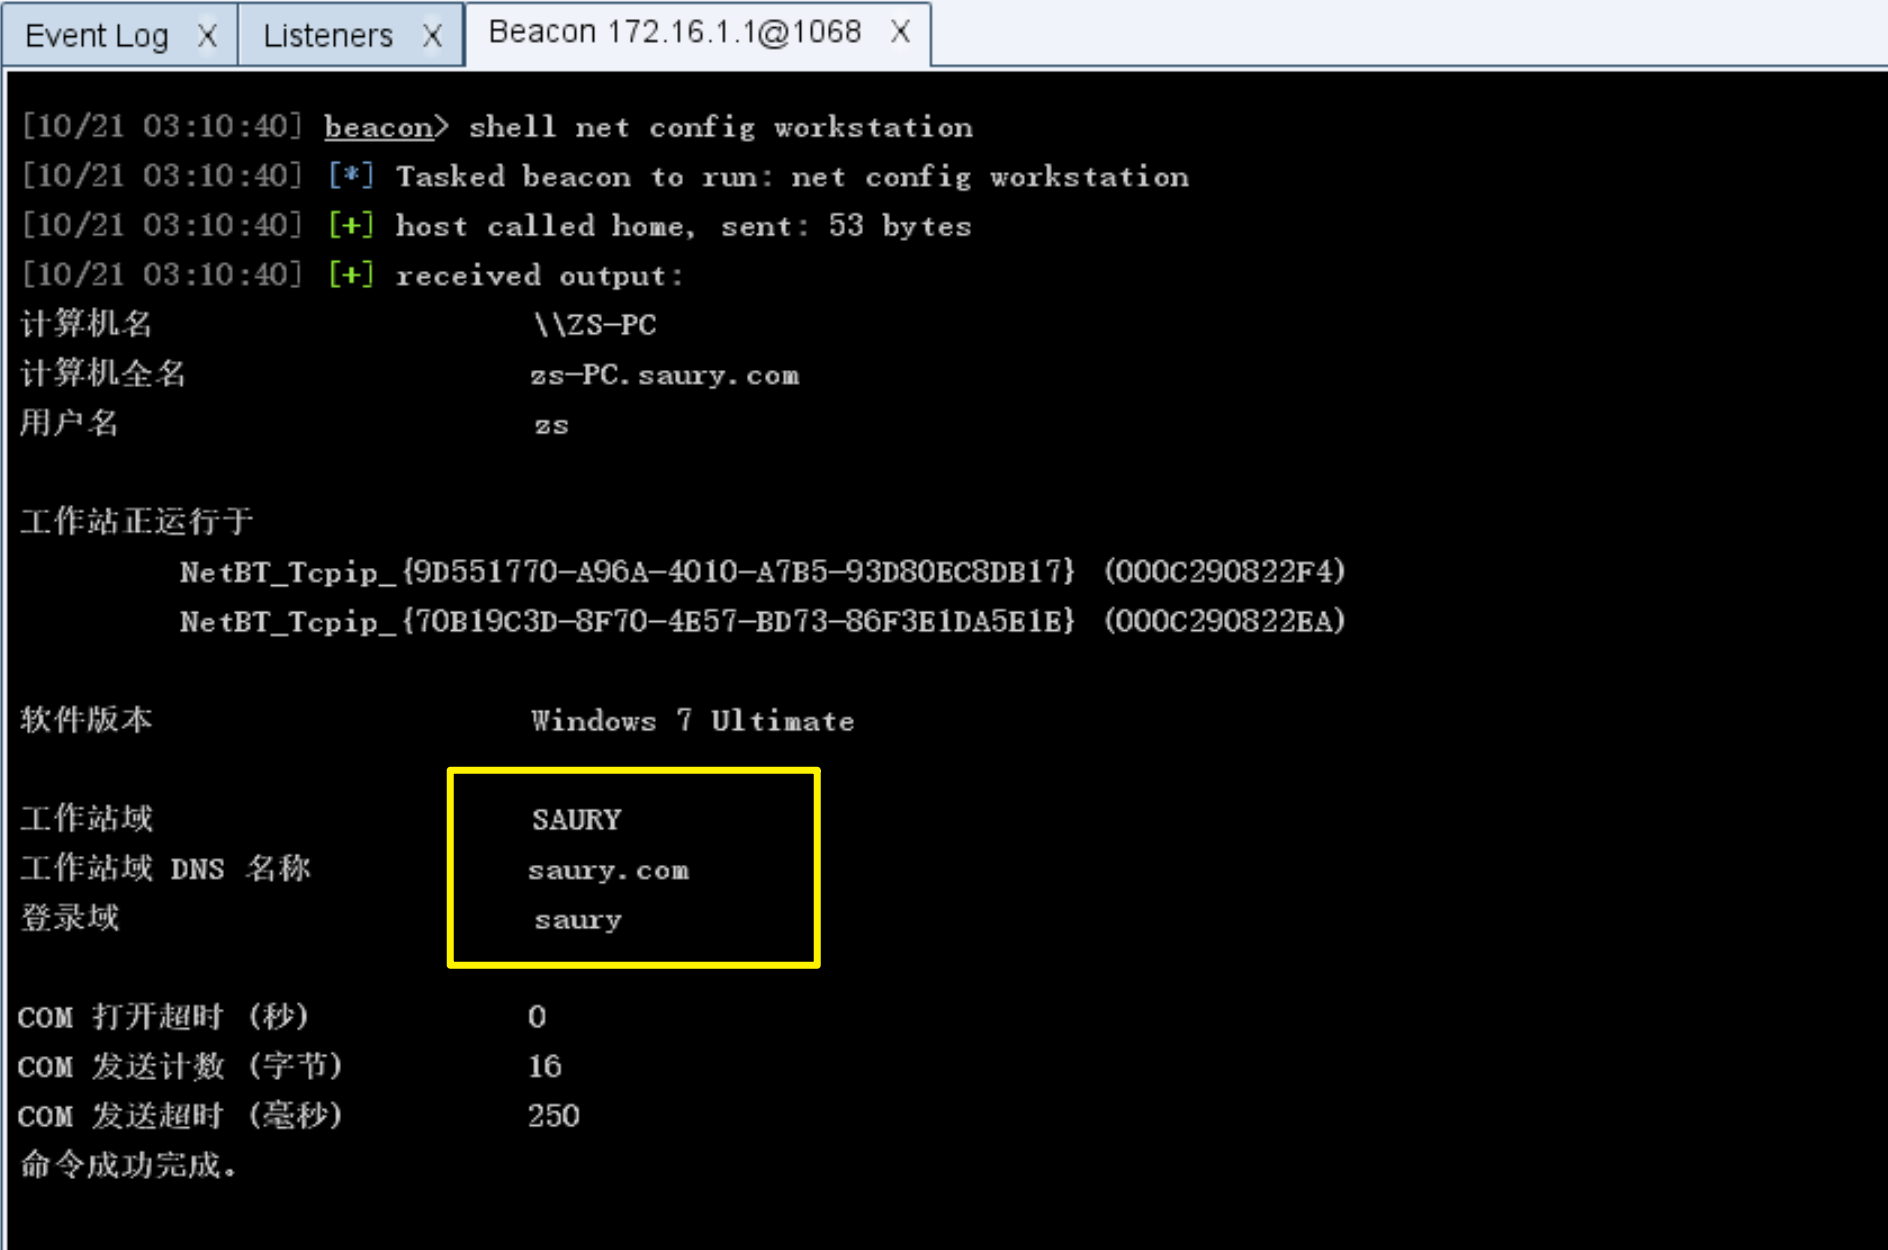
Task: Click the full name zs-PC.saury.com
Action: pos(664,375)
